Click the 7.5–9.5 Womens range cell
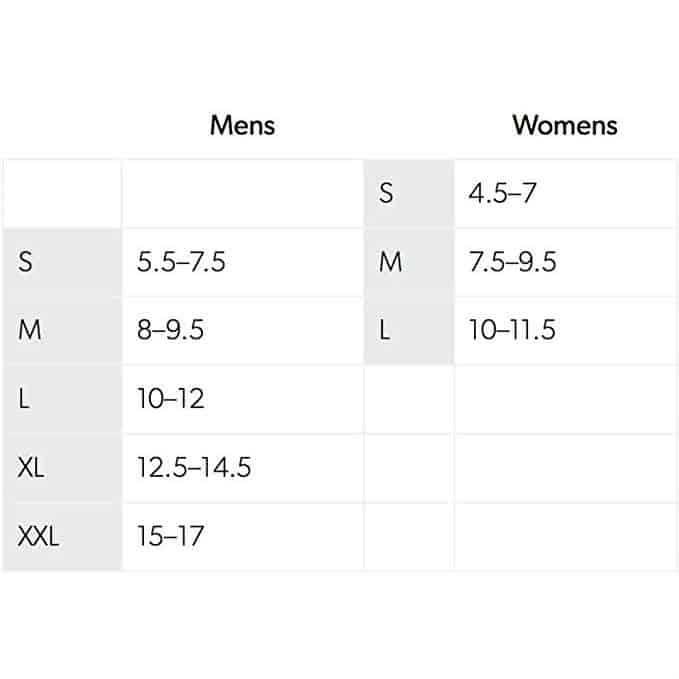The width and height of the screenshot is (679, 679). click(x=565, y=262)
